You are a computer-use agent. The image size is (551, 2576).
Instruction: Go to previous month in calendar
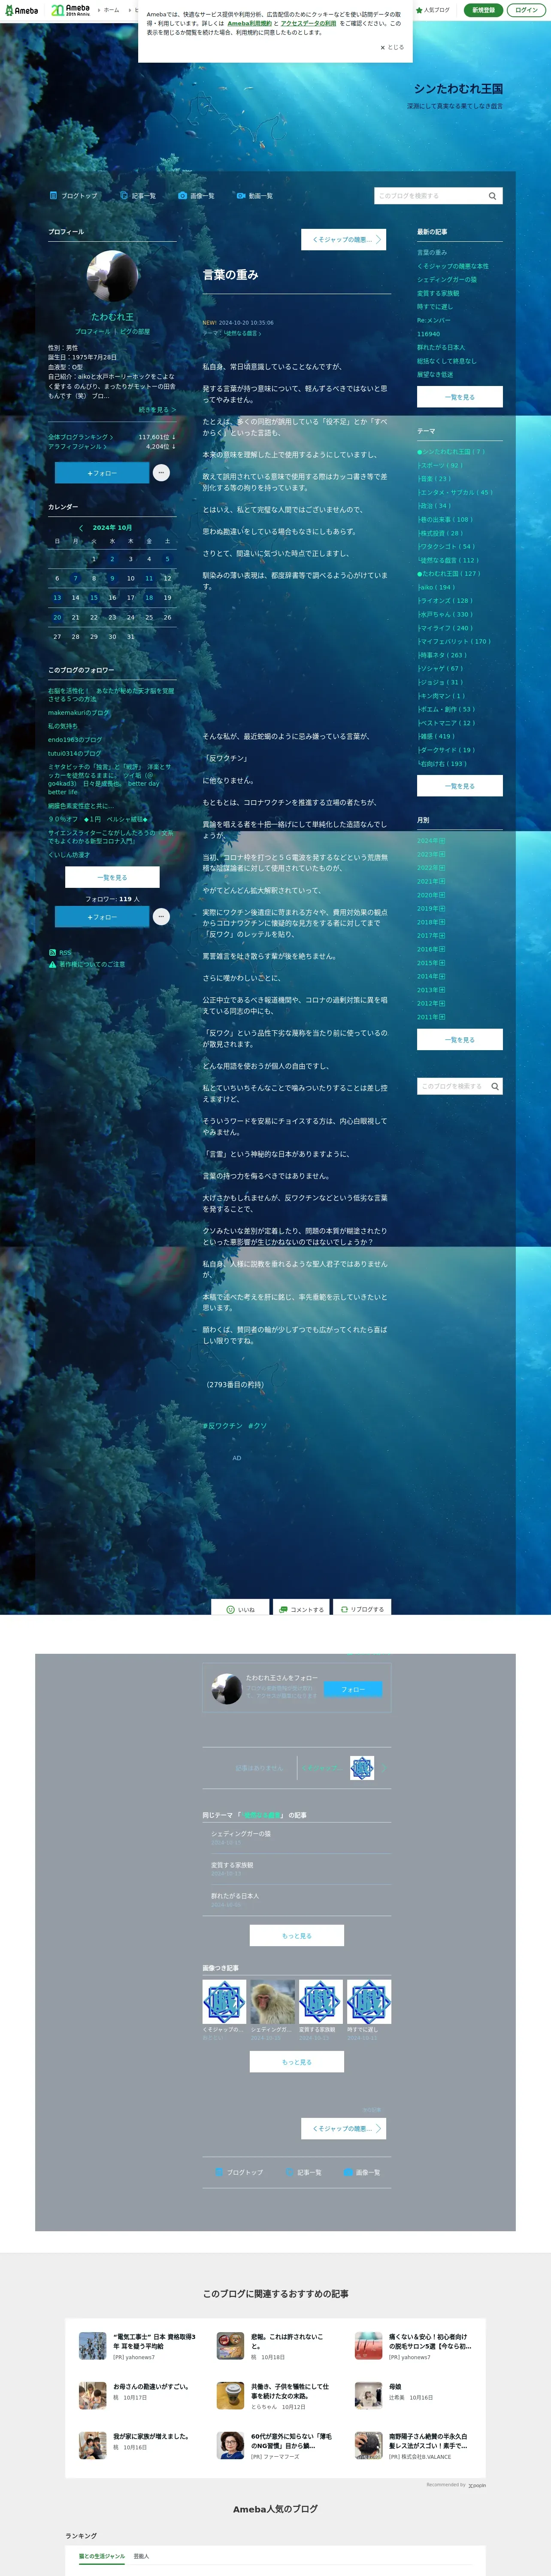point(81,528)
